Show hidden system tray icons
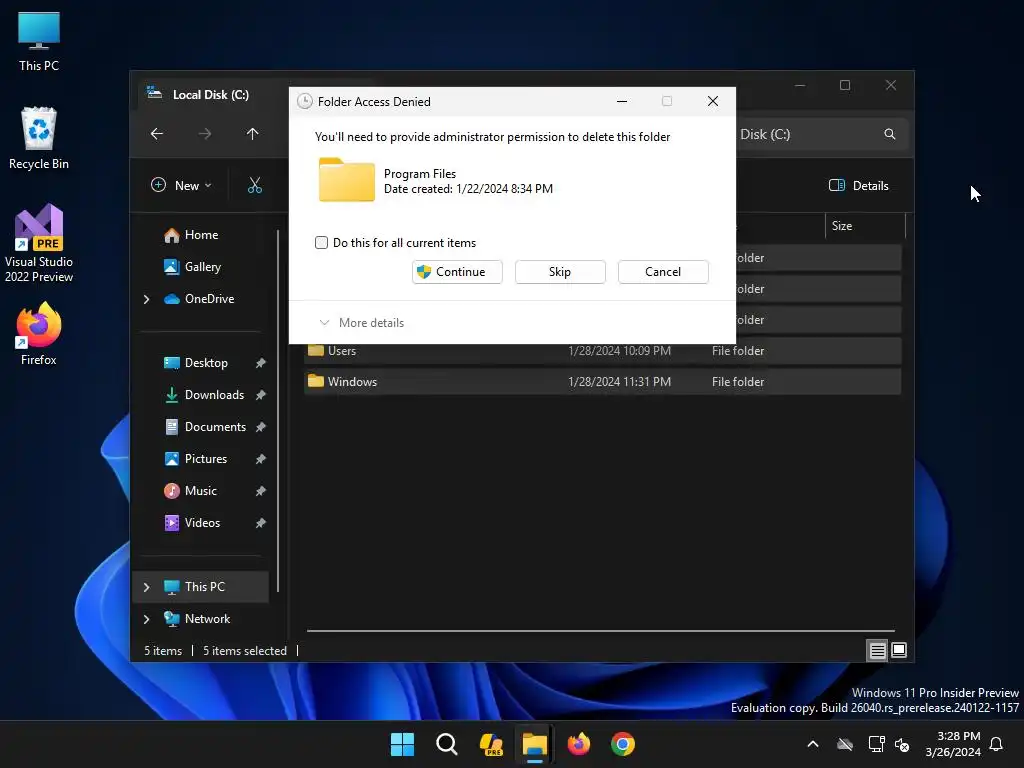The width and height of the screenshot is (1024, 768). tap(813, 744)
